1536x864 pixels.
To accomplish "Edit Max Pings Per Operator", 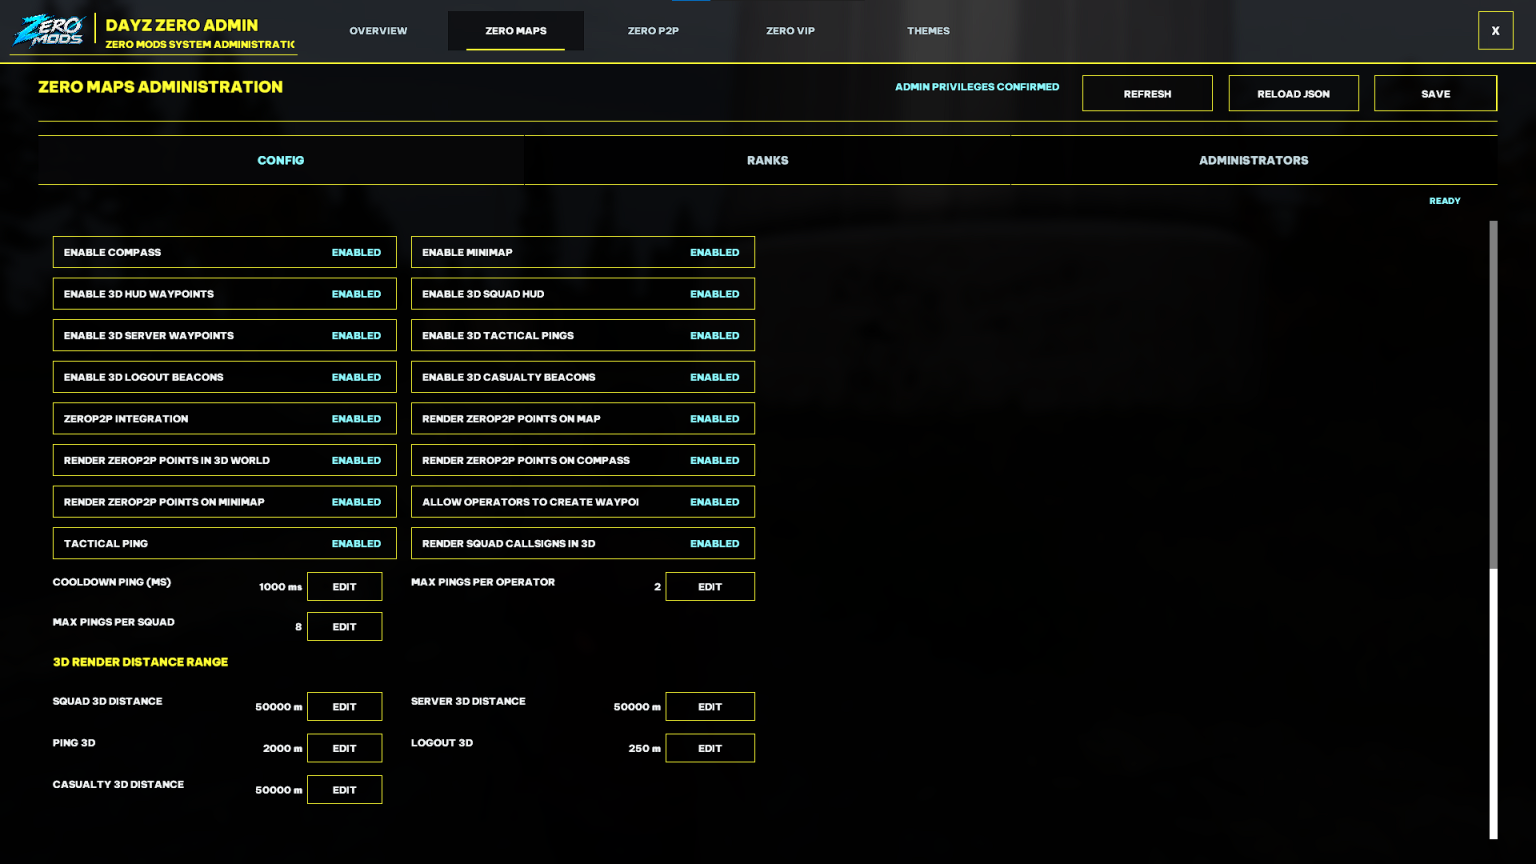I will 710,587.
